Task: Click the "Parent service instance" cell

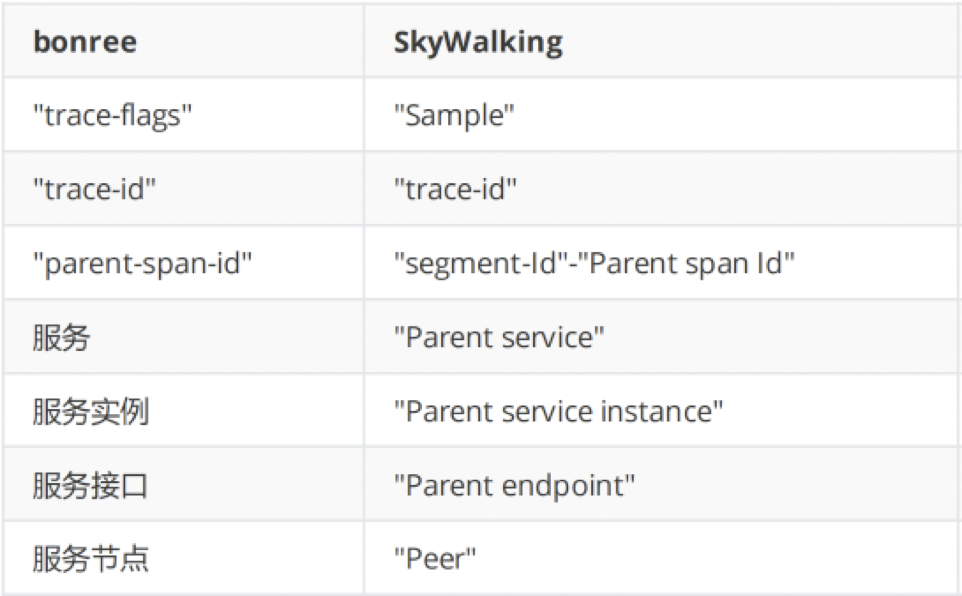Action: (x=558, y=411)
